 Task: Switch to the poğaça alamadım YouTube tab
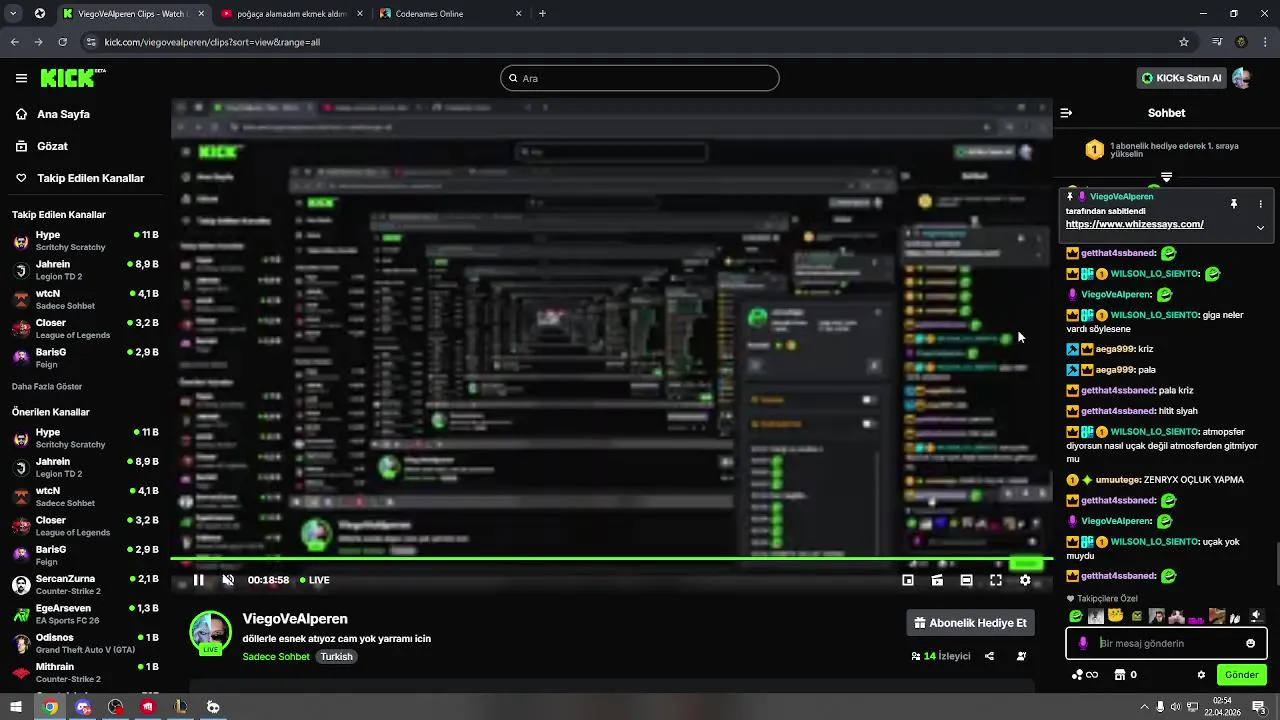click(x=290, y=14)
